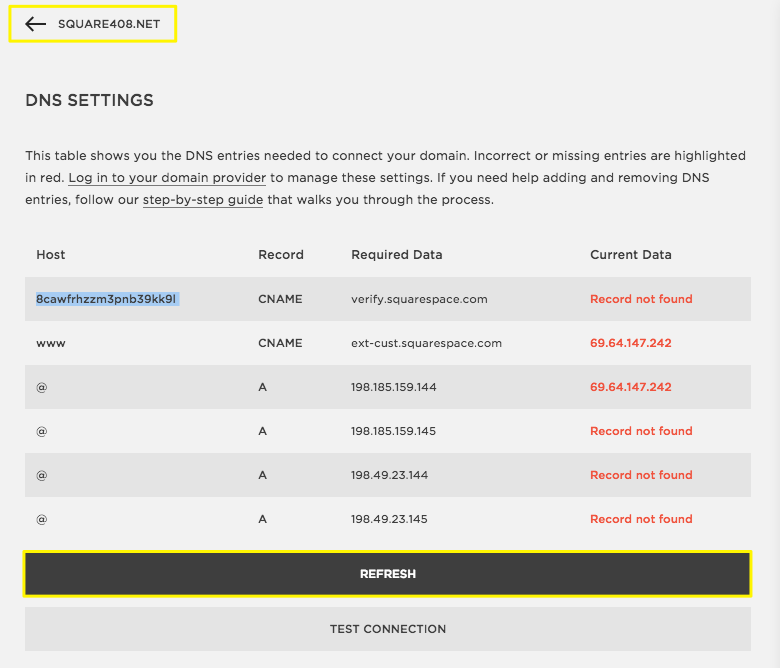Image resolution: width=780 pixels, height=668 pixels.
Task: Go back via the SQUARE408.NET label
Action: [108, 24]
